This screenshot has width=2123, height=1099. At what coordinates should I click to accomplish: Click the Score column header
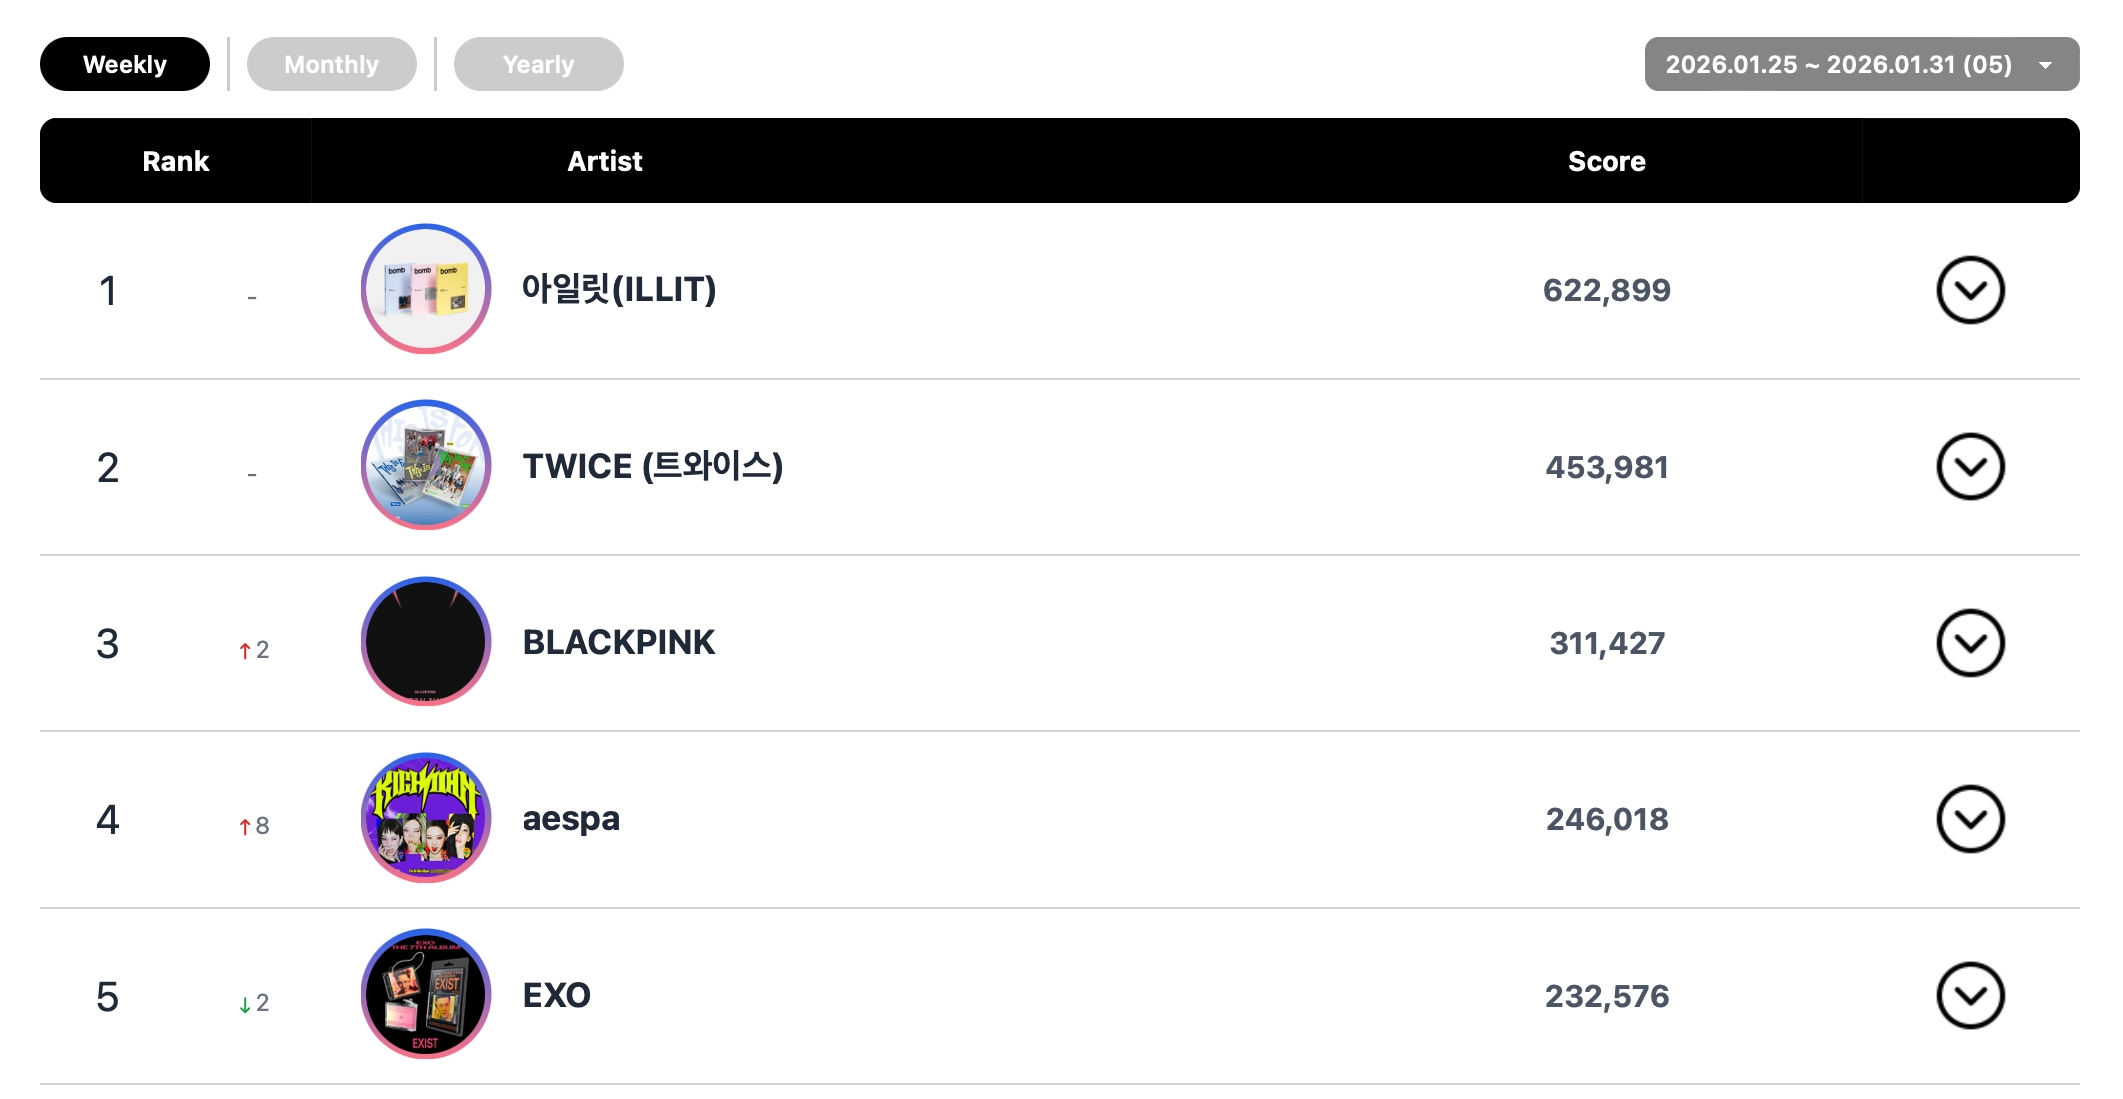(1606, 161)
